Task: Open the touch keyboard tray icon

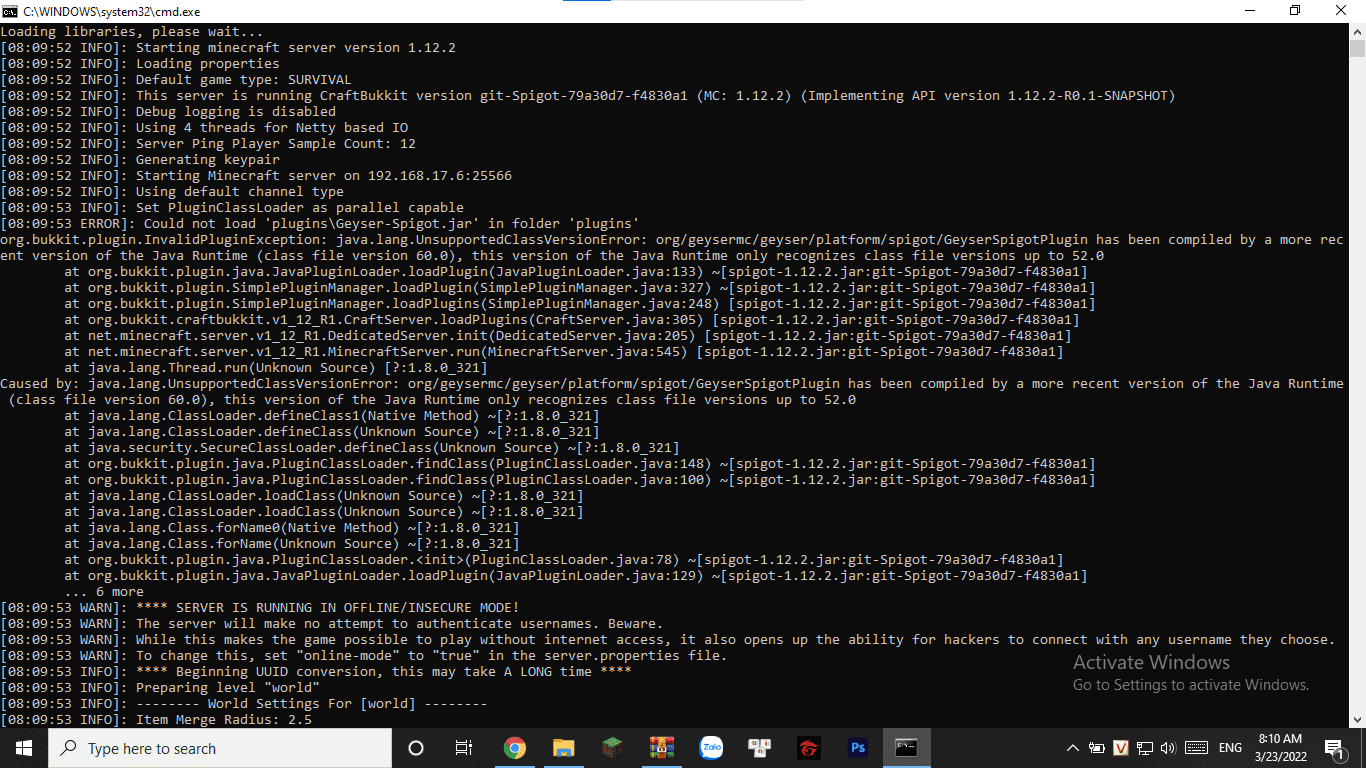Action: point(1195,748)
